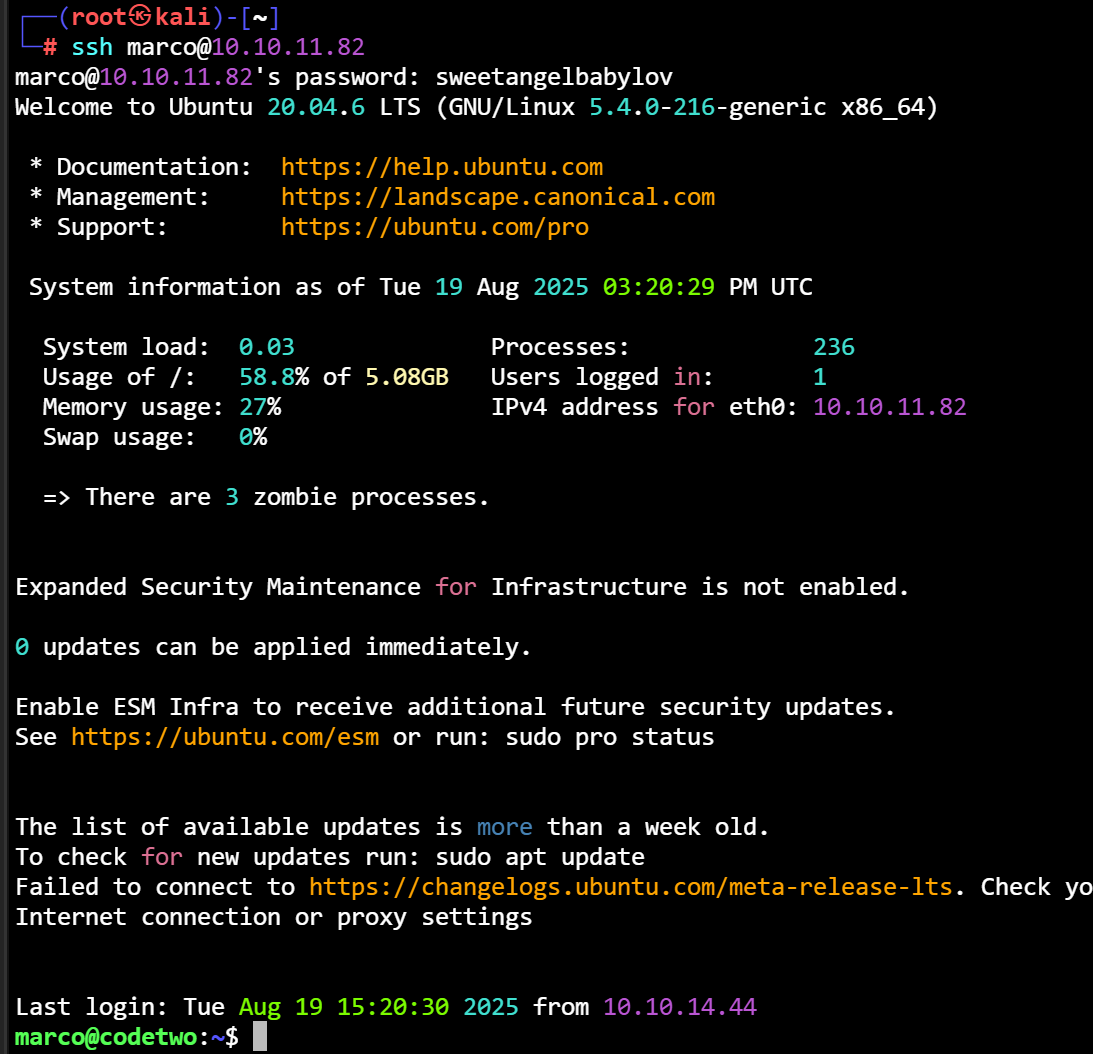Click the Kali symbol in the root prompt
The width and height of the screenshot is (1093, 1054).
coord(141,17)
